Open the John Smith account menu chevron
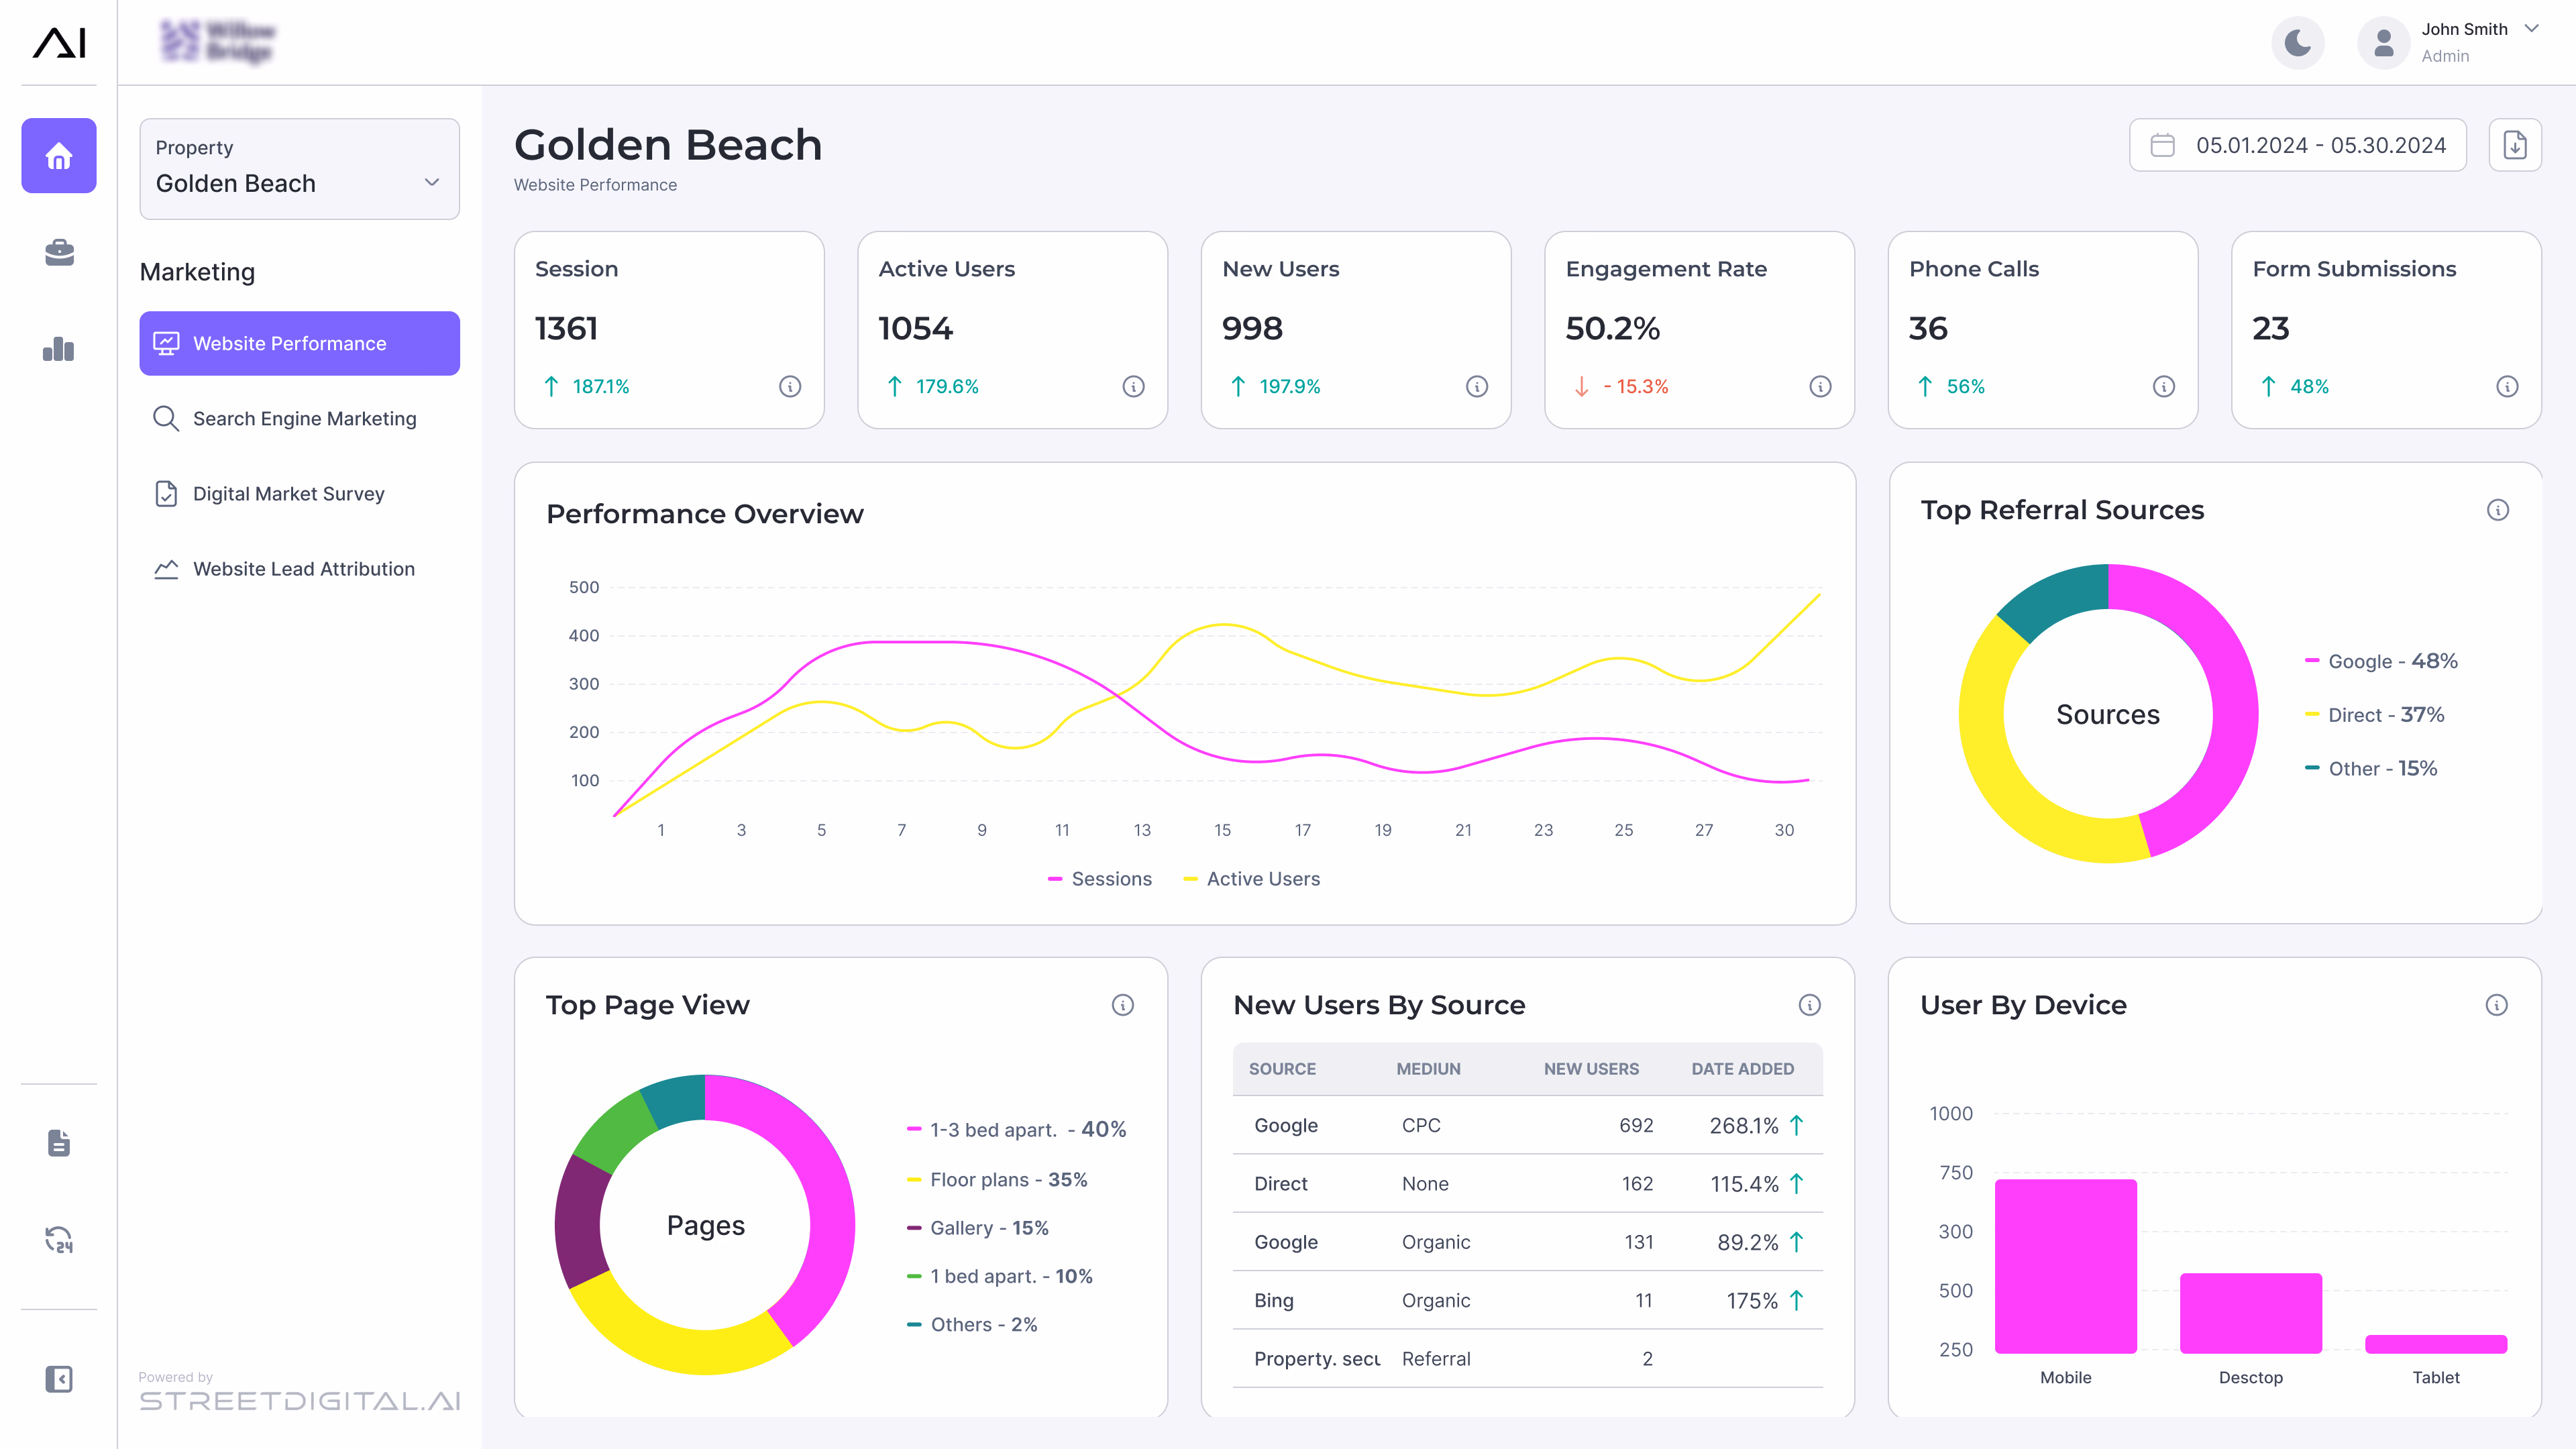2576x1449 pixels. click(x=2532, y=29)
